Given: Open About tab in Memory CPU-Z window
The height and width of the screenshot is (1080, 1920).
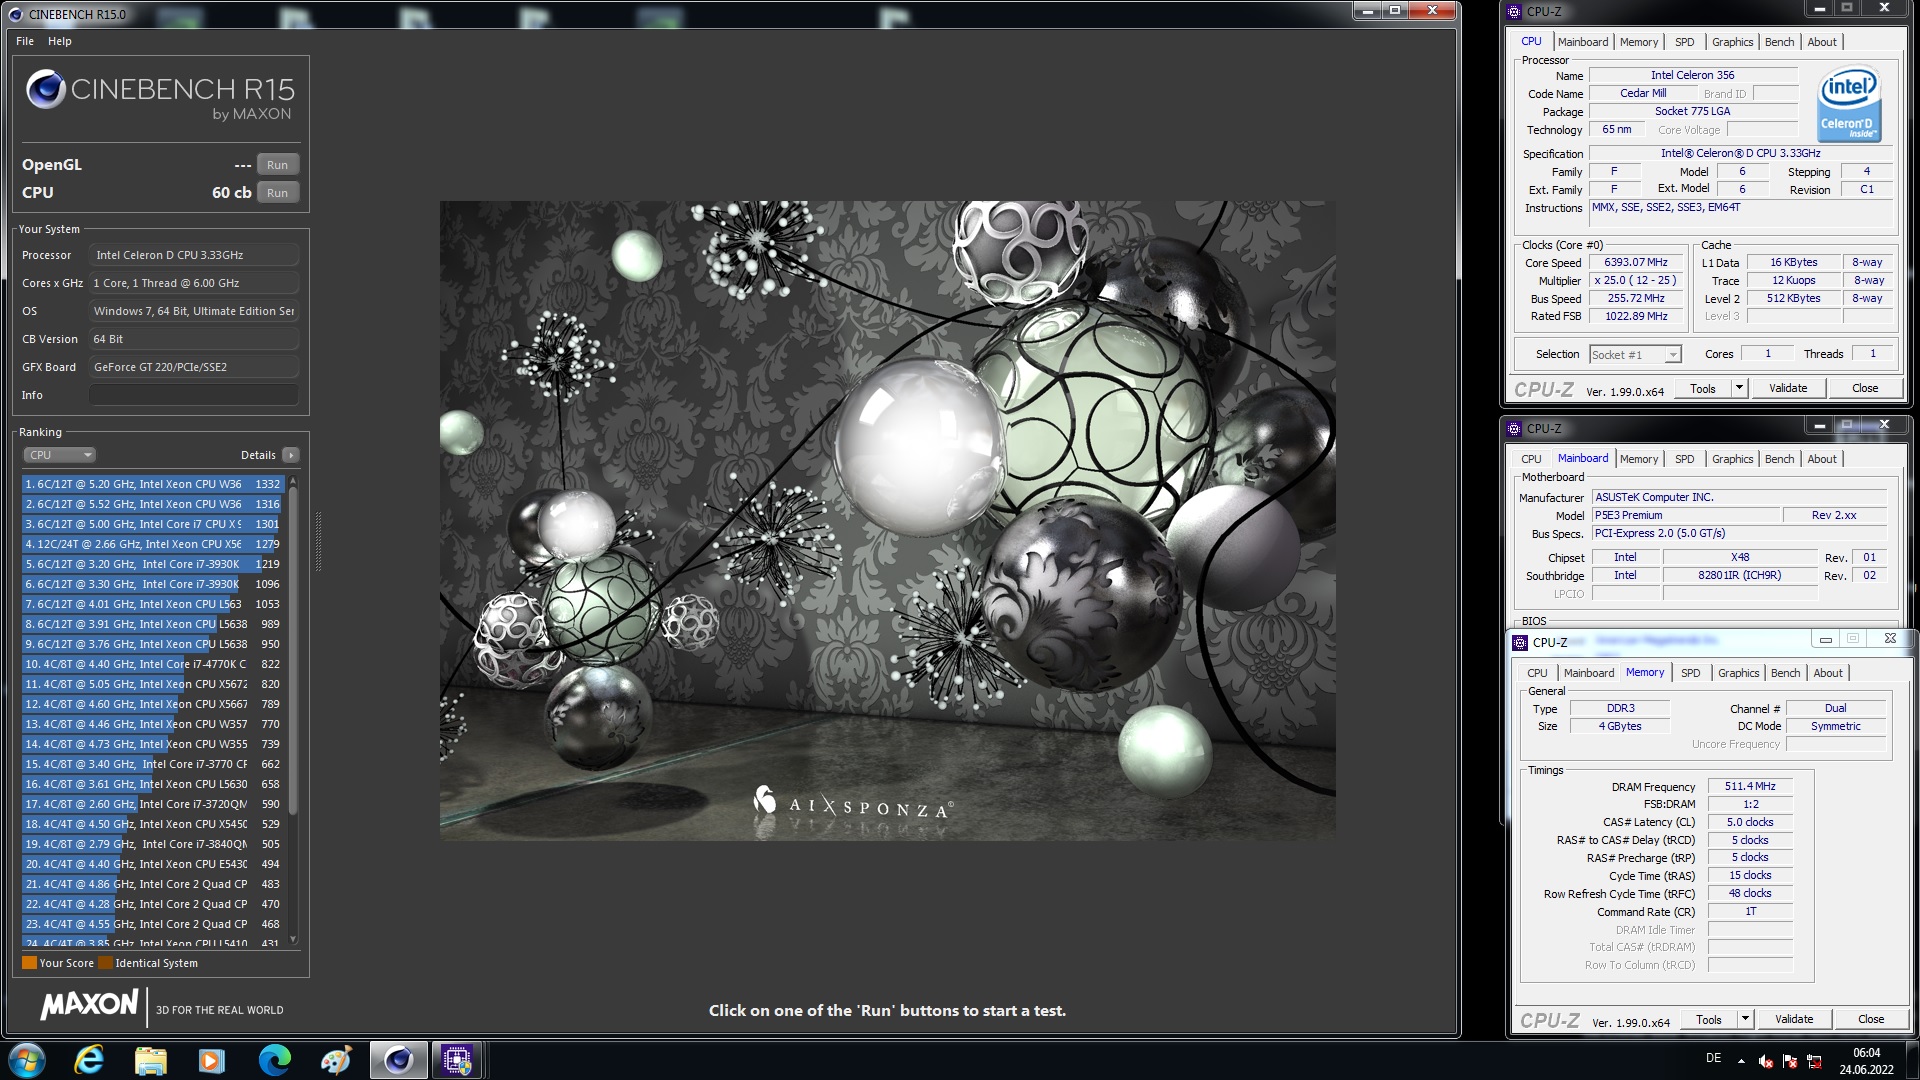Looking at the screenshot, I should 1828,673.
